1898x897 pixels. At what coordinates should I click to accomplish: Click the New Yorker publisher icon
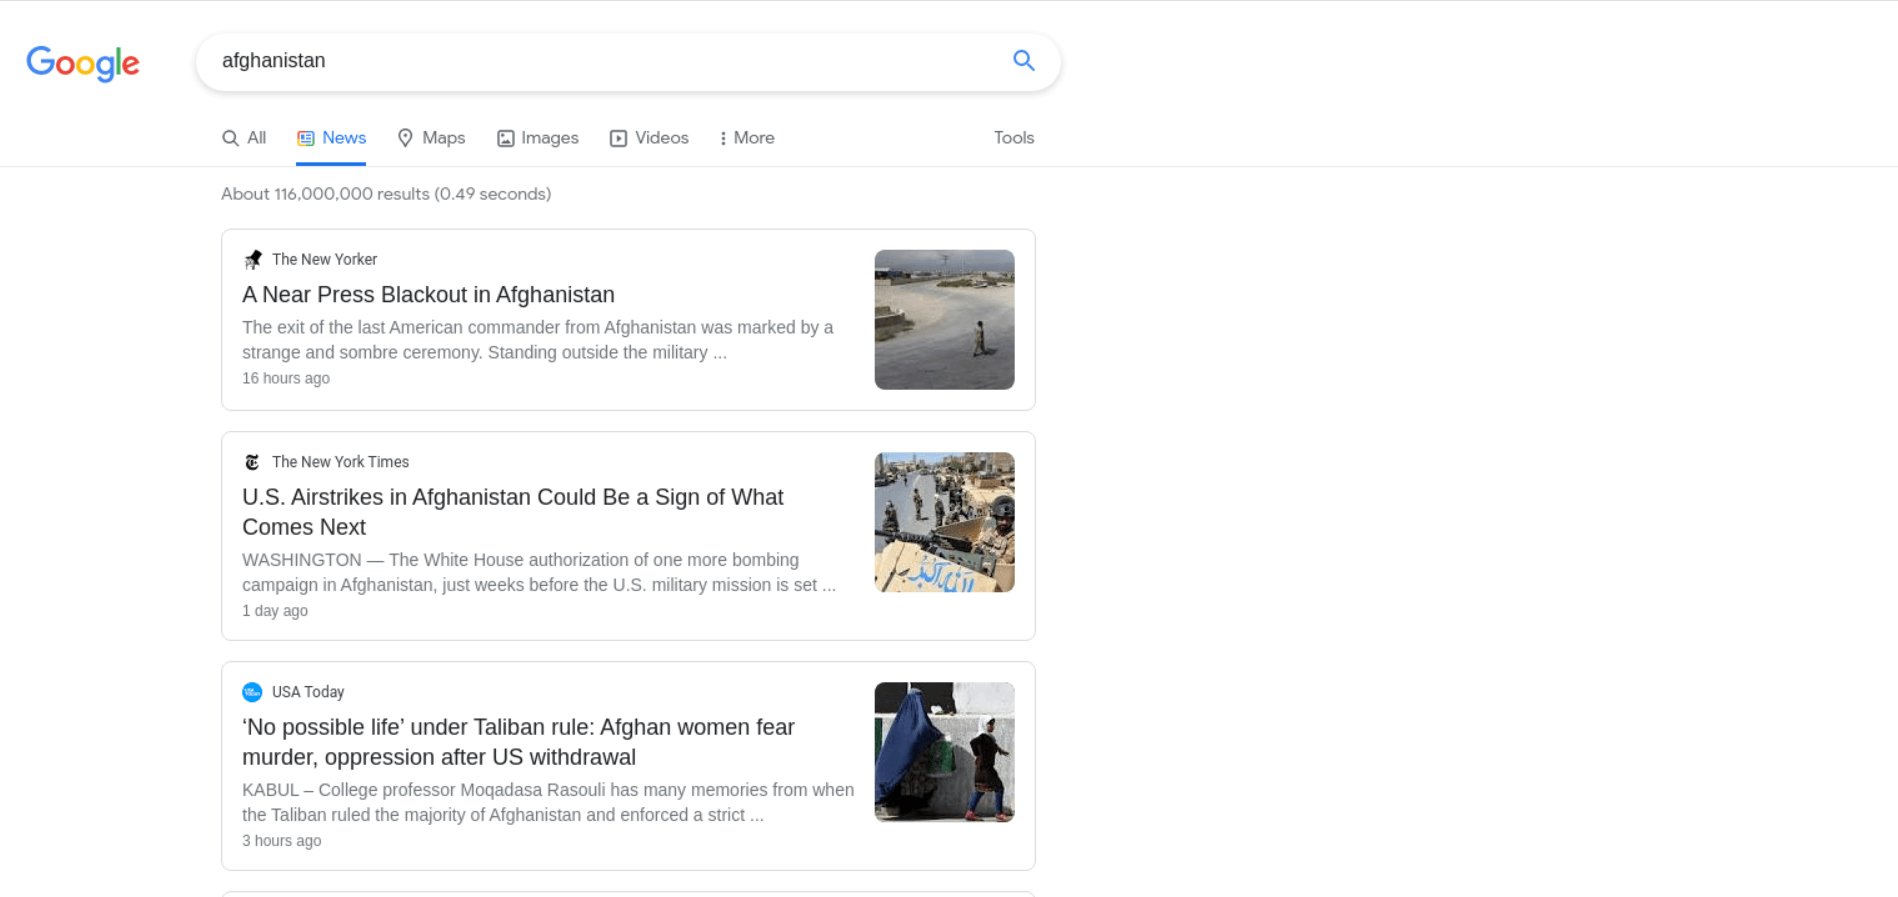[252, 260]
